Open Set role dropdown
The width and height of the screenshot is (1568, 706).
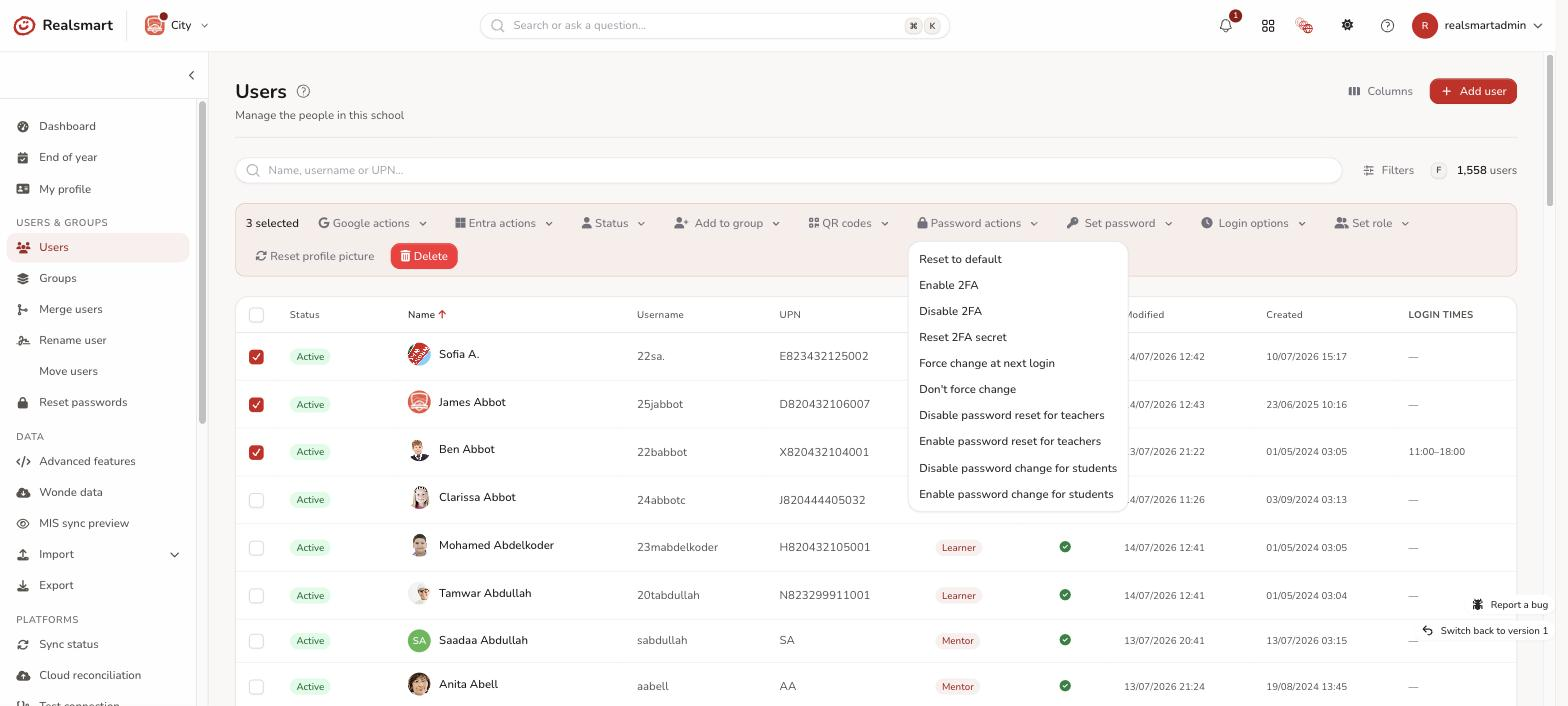[1372, 223]
